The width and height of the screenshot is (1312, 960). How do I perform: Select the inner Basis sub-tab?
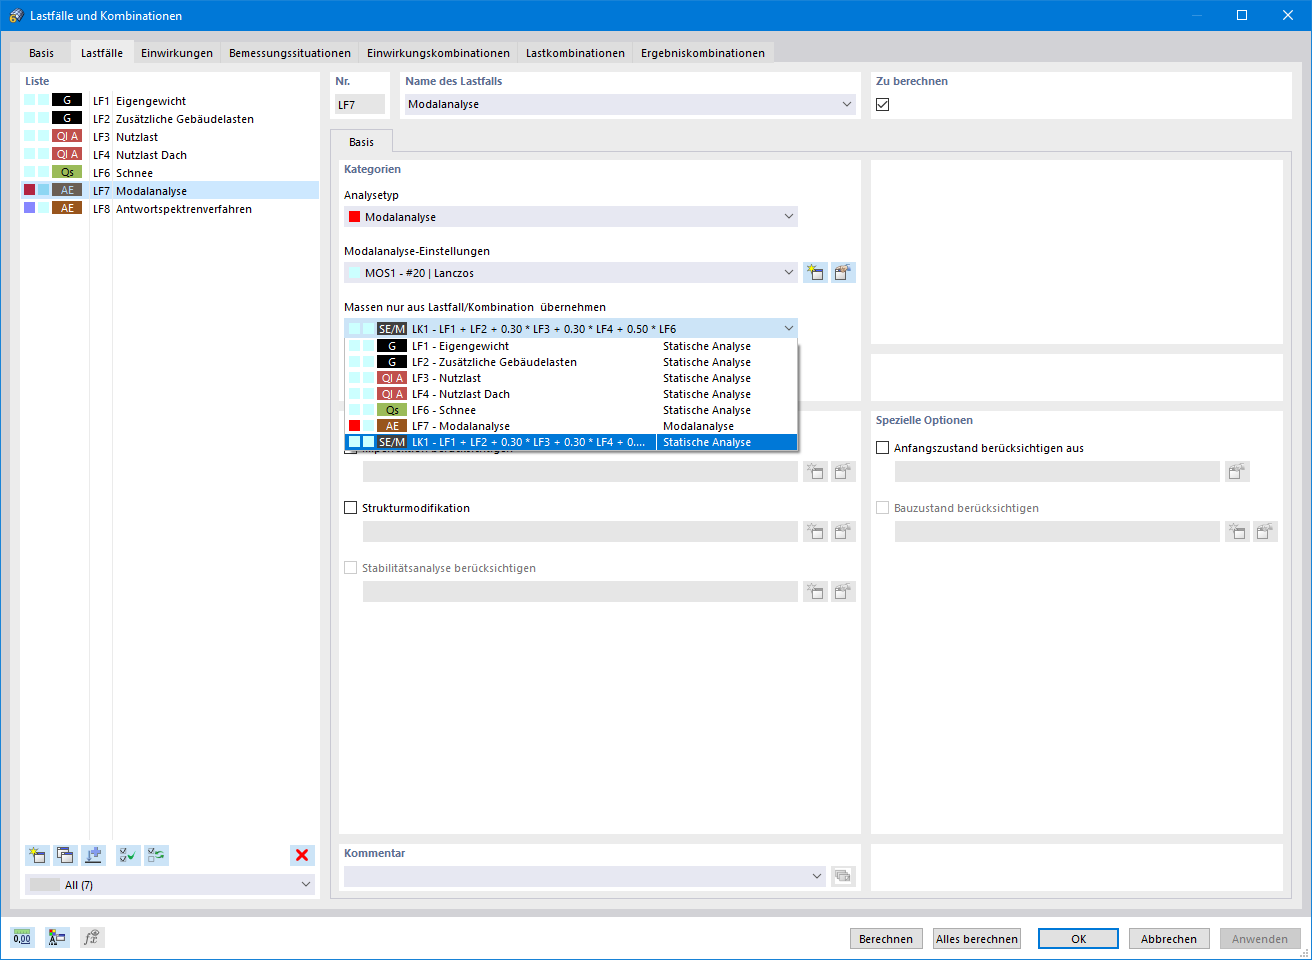pos(361,142)
